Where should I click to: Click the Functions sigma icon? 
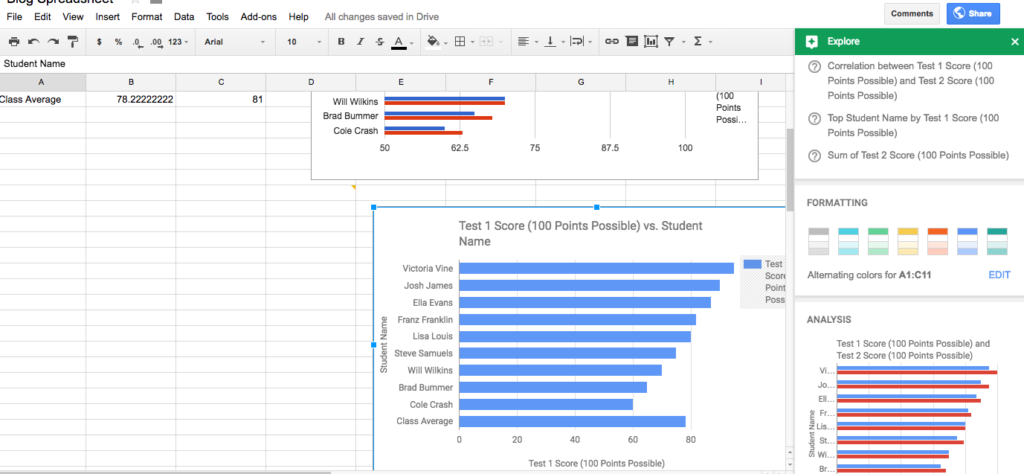697,42
